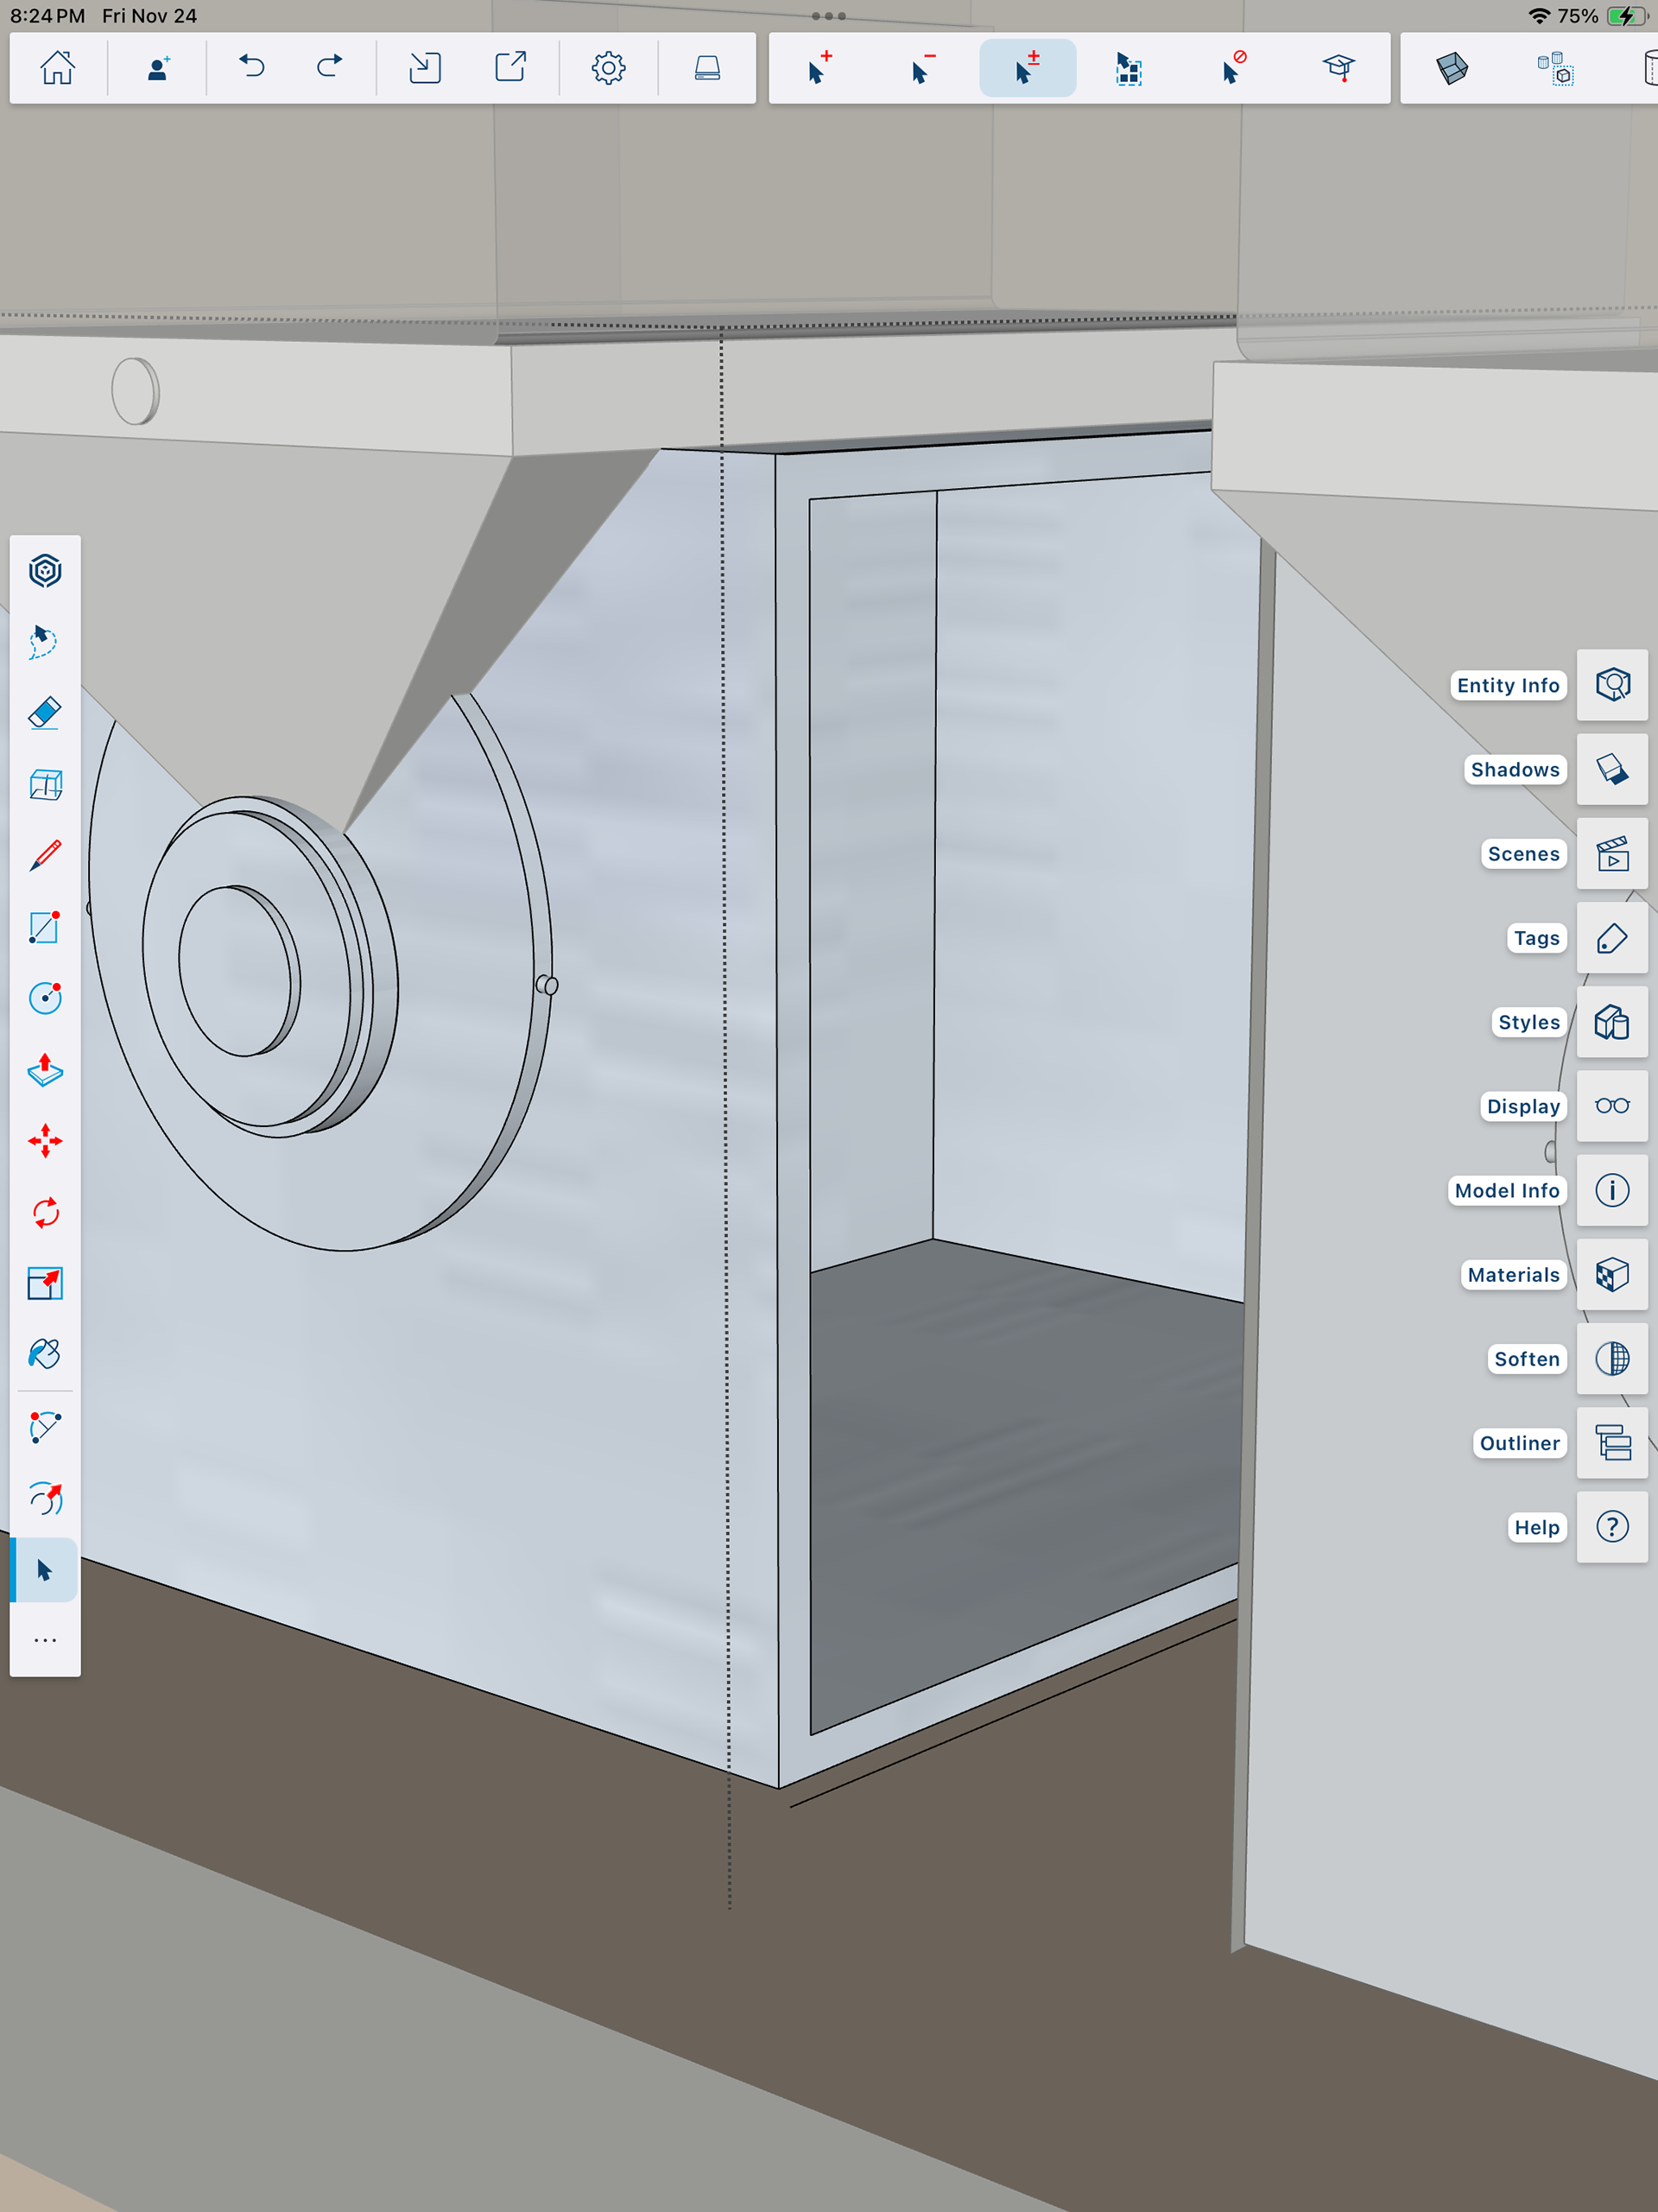
Task: Select the Paint Bucket tool
Action: tap(45, 1354)
